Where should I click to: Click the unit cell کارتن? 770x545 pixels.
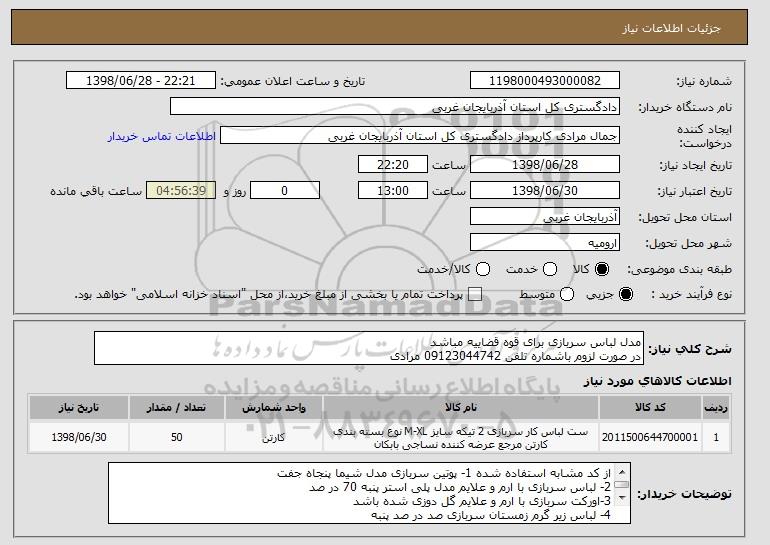point(274,437)
